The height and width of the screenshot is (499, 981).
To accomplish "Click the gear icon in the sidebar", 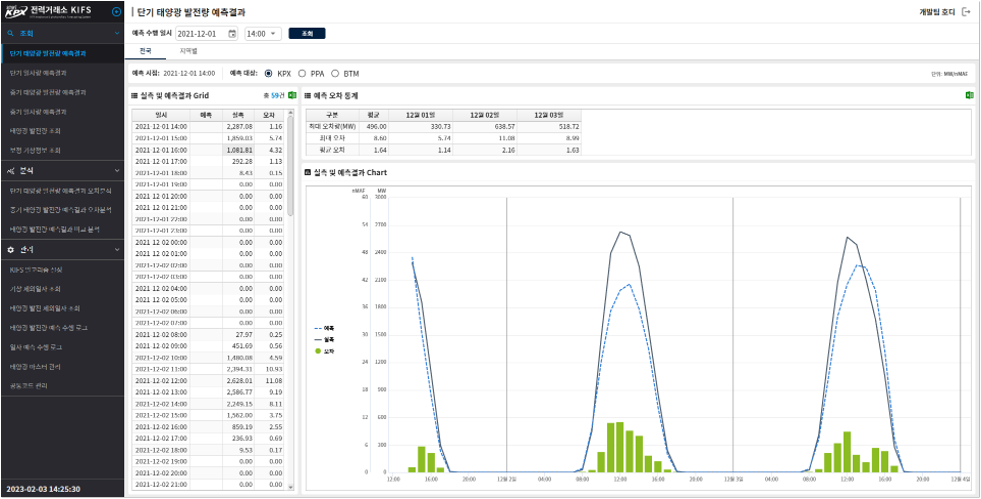I will [x=11, y=249].
